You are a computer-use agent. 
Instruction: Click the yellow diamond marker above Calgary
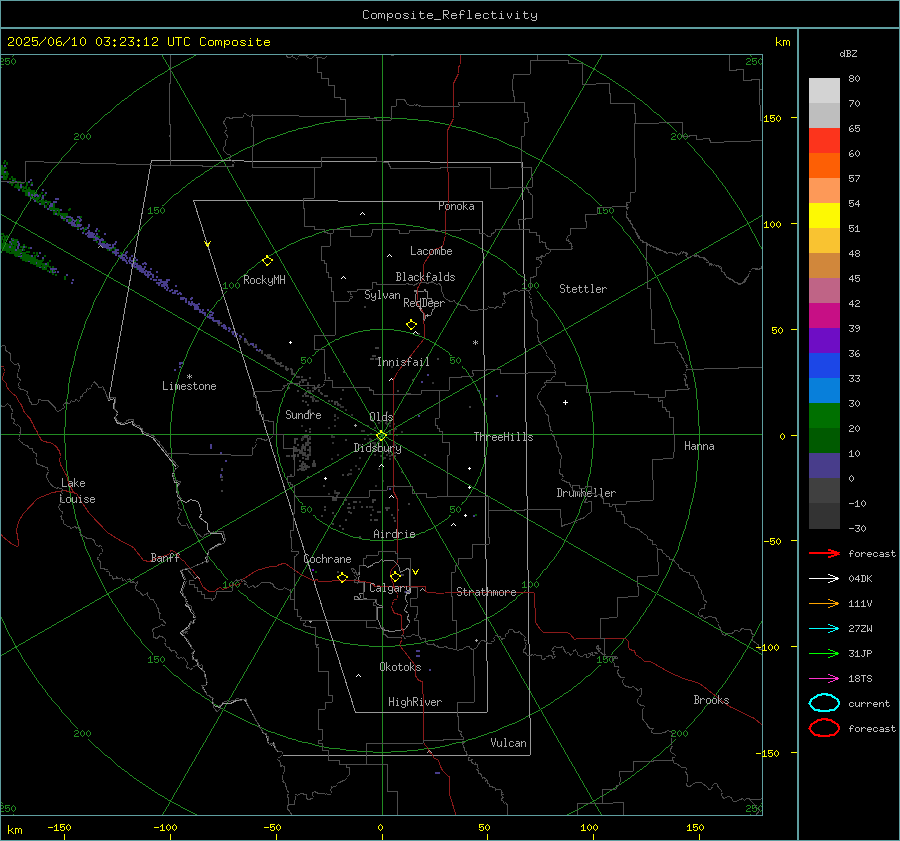click(395, 576)
